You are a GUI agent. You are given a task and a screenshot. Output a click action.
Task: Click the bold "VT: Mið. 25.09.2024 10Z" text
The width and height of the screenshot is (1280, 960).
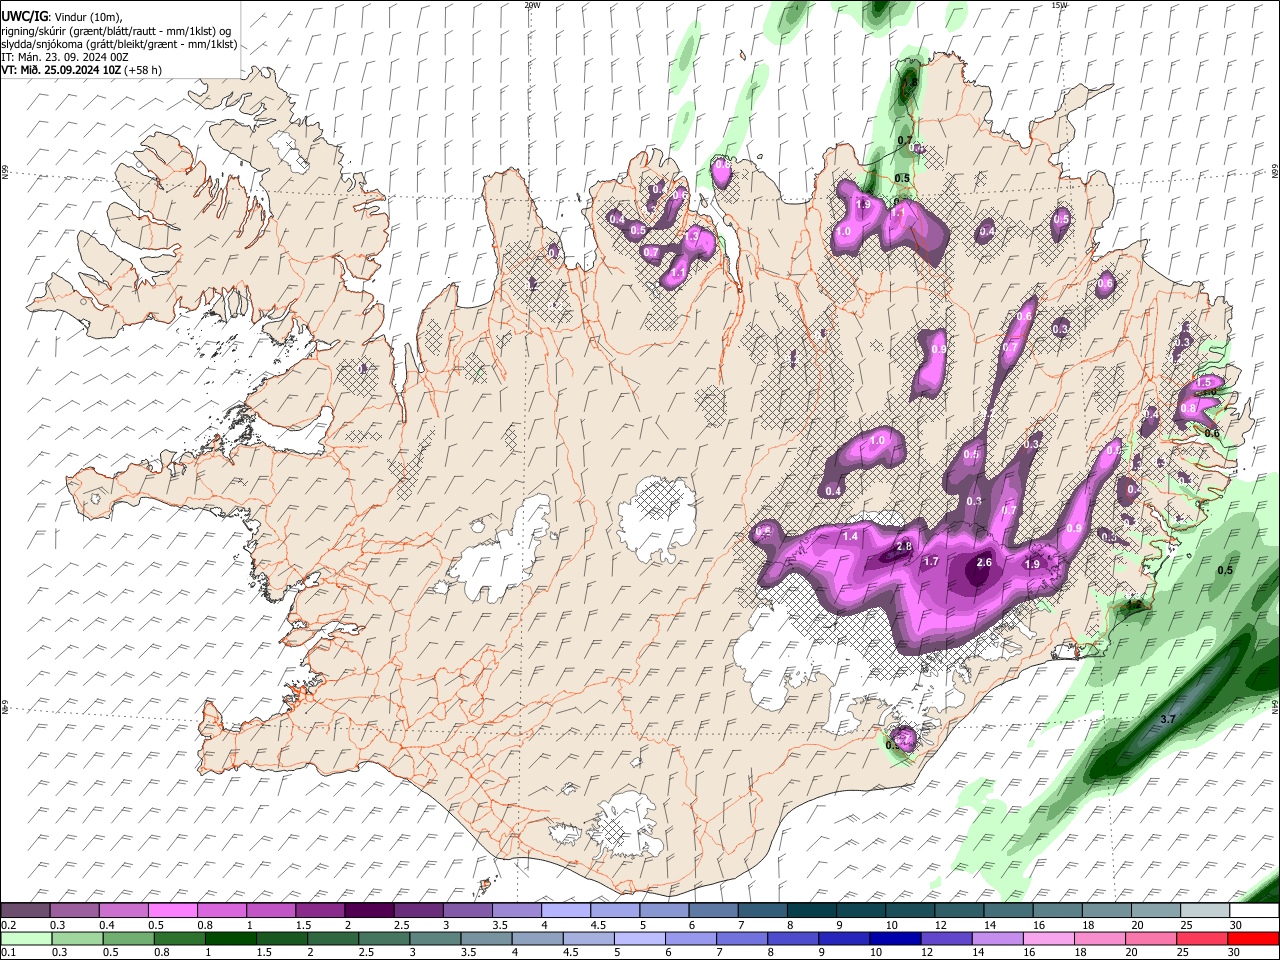(x=61, y=70)
